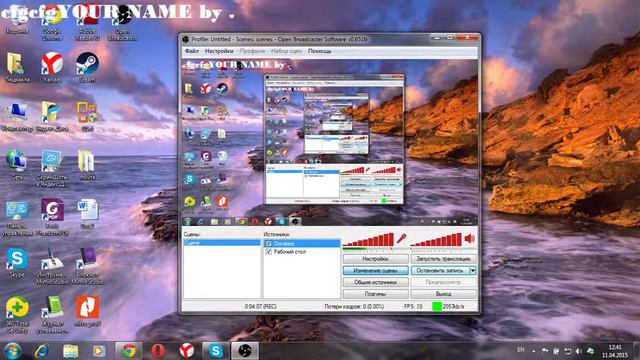The width and height of the screenshot is (640, 360).
Task: Show hidden tray icons arrow
Action: pos(534,351)
